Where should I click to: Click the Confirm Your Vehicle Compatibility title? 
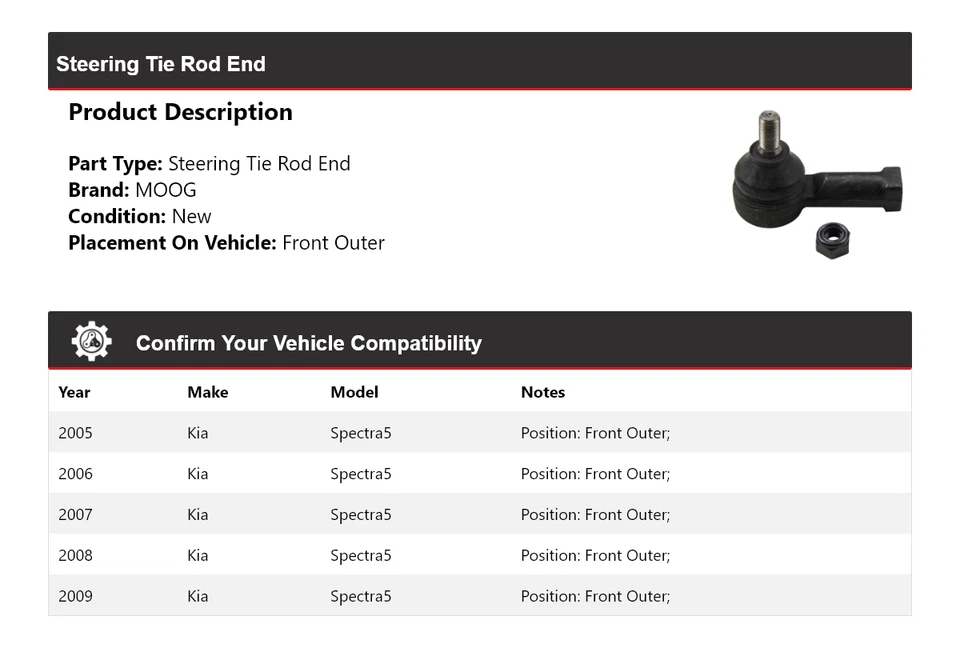pos(308,343)
